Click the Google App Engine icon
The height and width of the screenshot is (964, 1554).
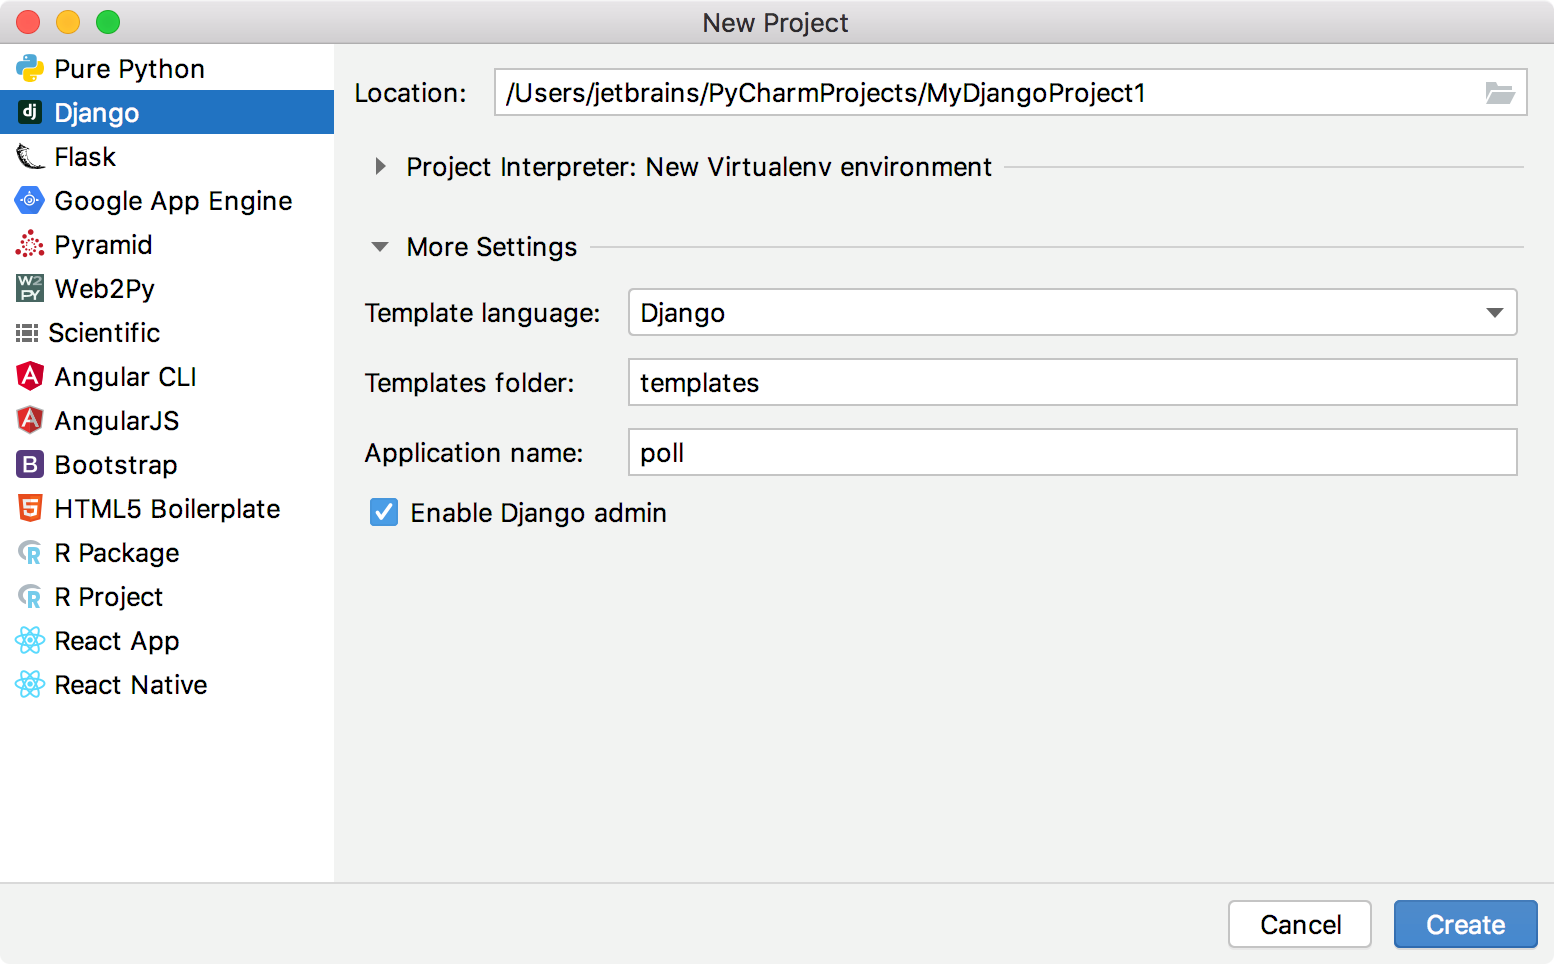29,200
